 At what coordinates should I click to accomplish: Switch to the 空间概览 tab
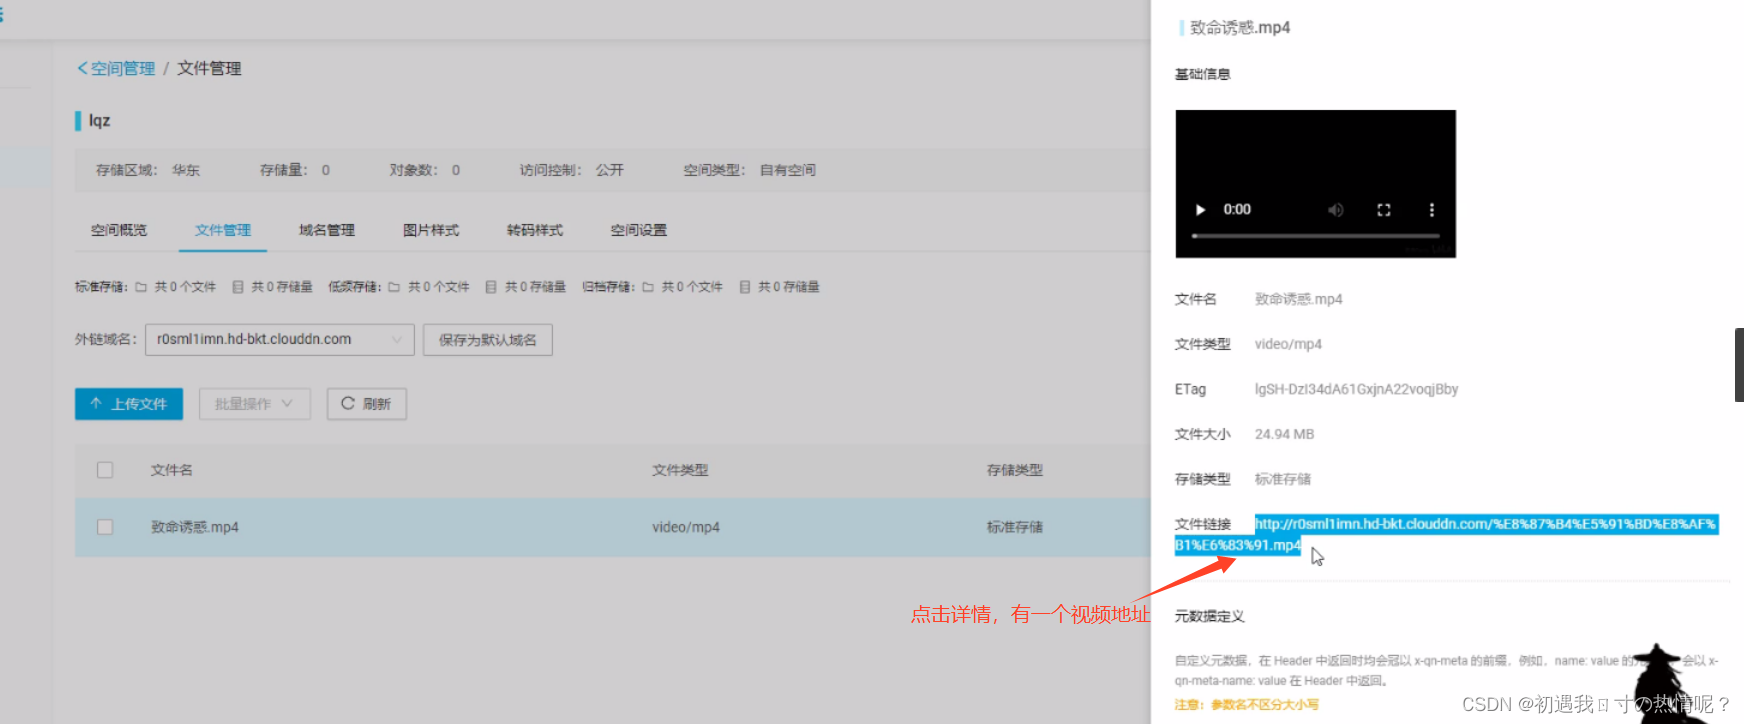tap(119, 230)
